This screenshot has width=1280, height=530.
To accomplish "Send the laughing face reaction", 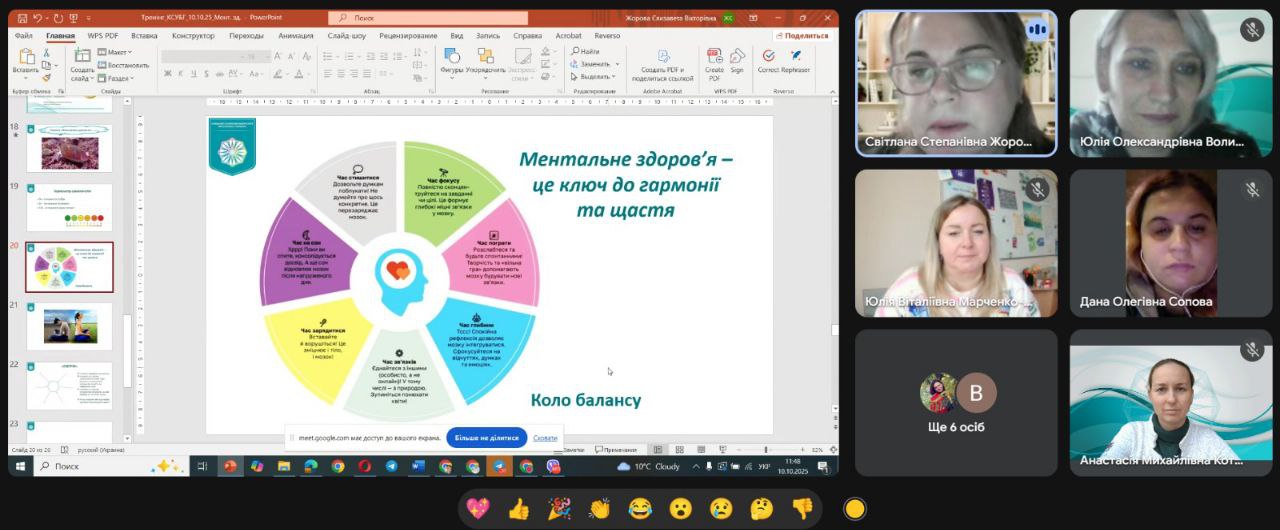I will pyautogui.click(x=640, y=509).
